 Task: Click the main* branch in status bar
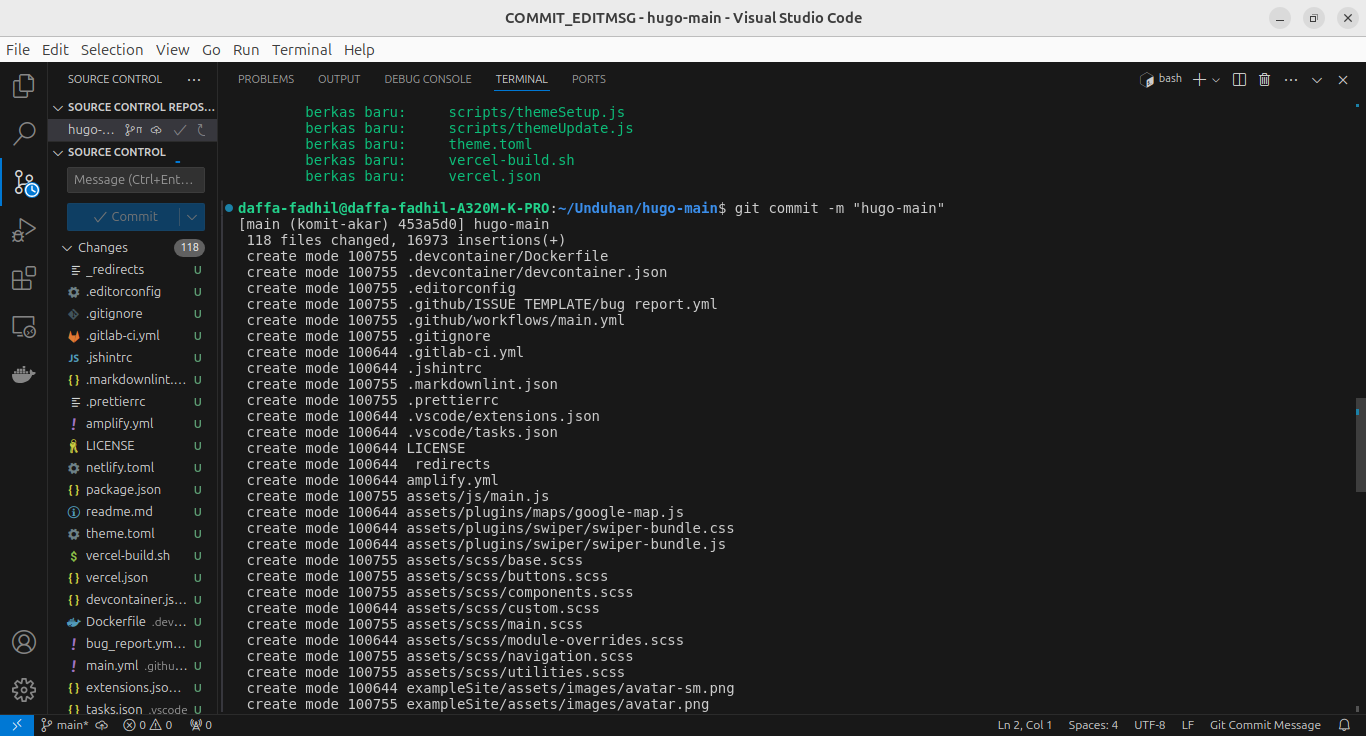pos(64,725)
